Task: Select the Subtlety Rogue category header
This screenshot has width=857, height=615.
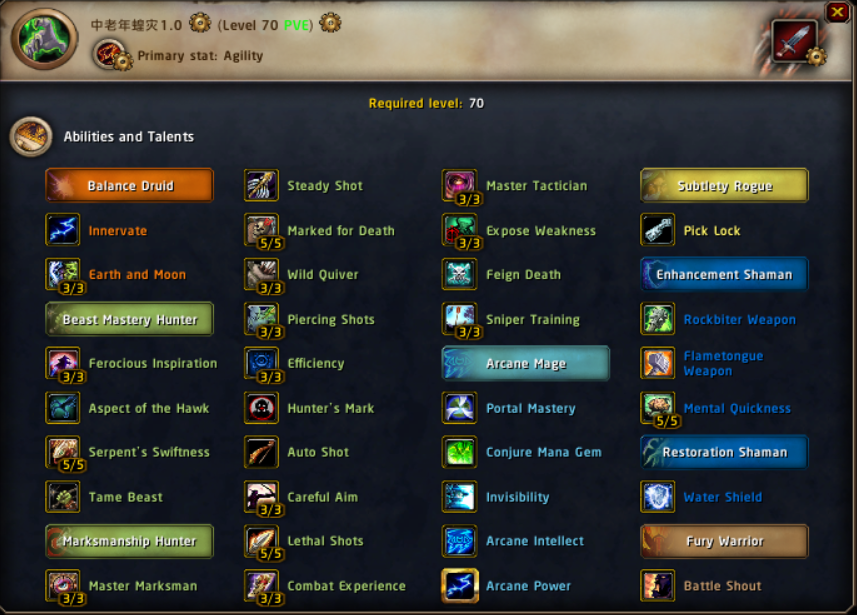Action: [x=724, y=185]
